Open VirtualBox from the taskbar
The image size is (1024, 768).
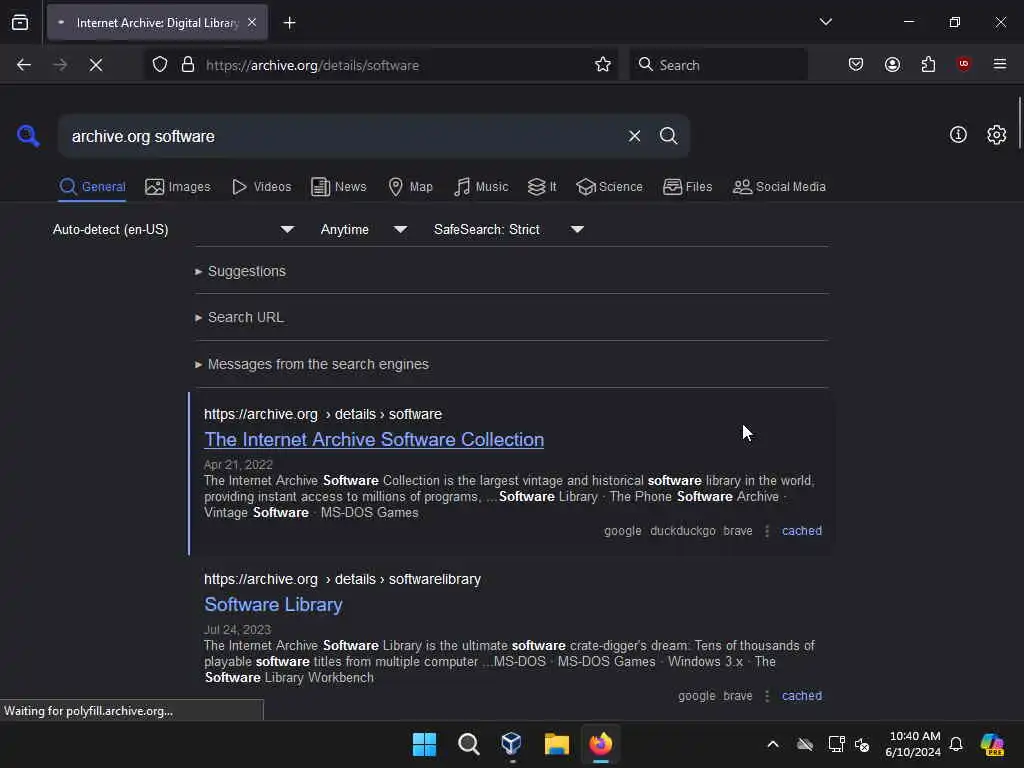click(512, 744)
